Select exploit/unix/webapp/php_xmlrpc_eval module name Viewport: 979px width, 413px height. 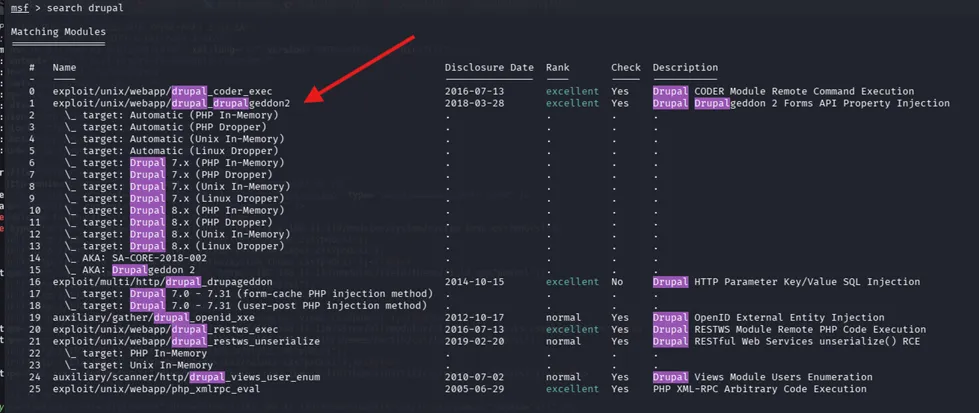(x=156, y=389)
